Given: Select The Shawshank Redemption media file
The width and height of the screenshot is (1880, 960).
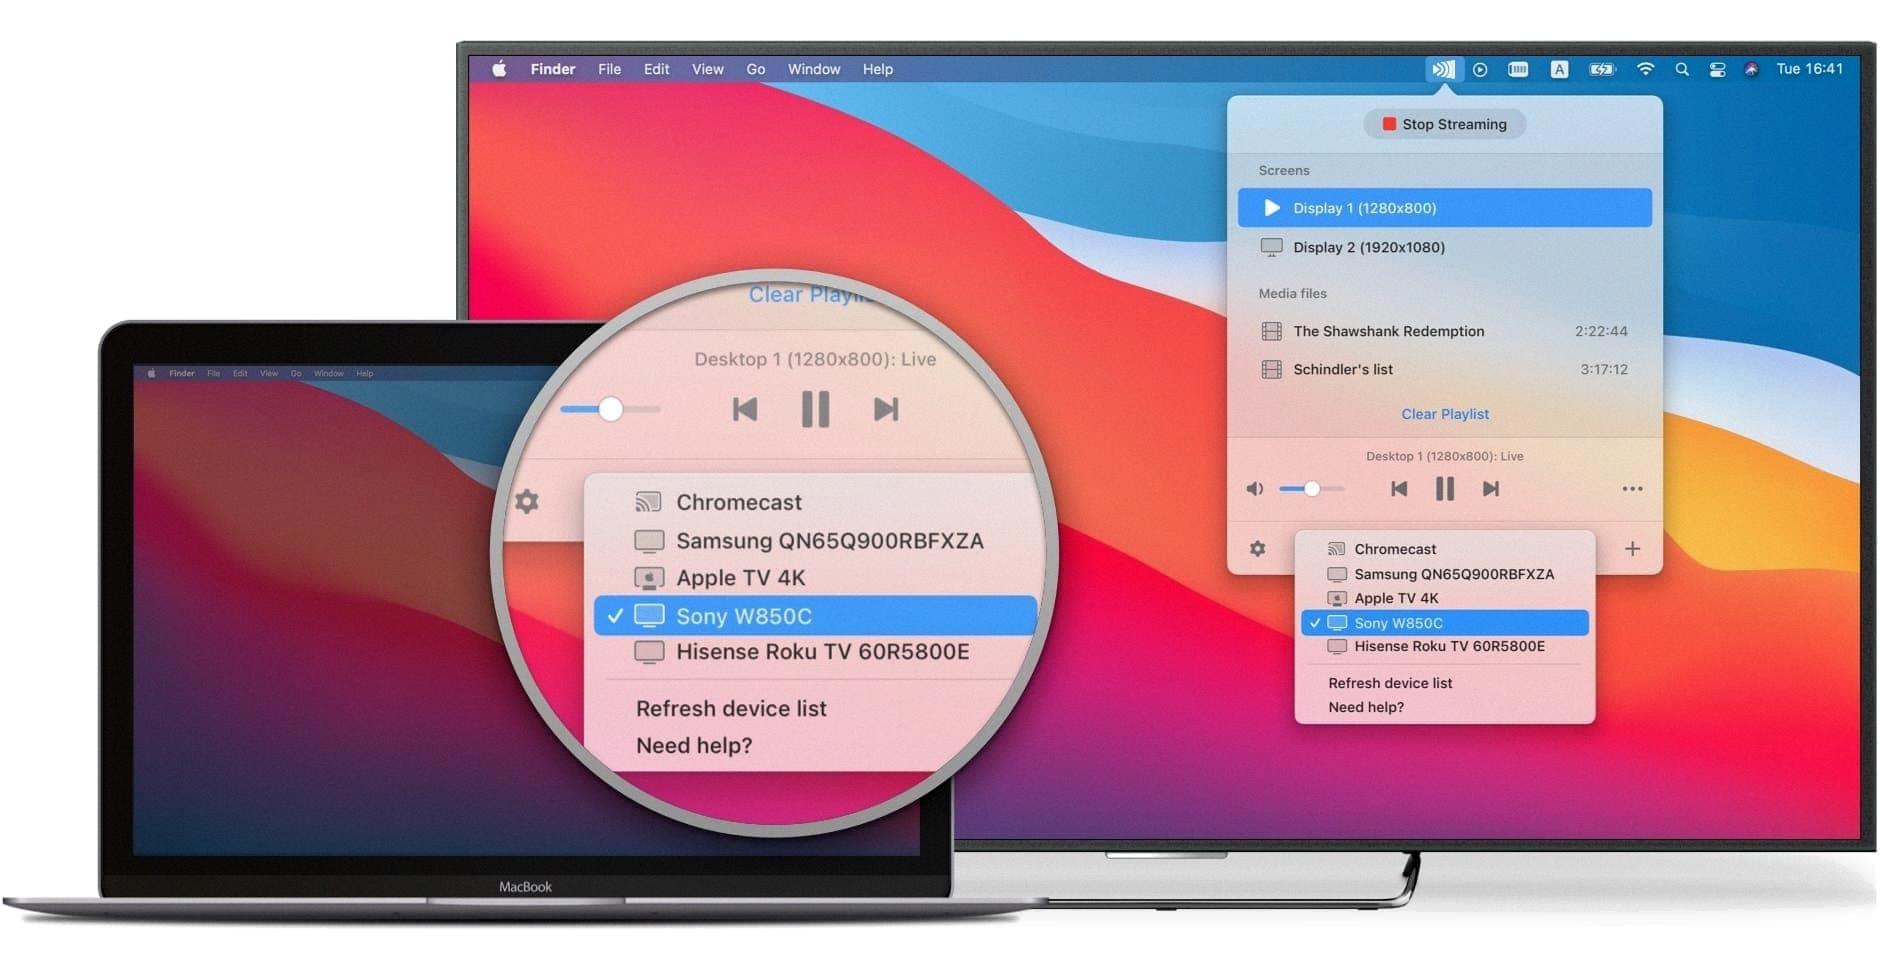Looking at the screenshot, I should click(1445, 331).
